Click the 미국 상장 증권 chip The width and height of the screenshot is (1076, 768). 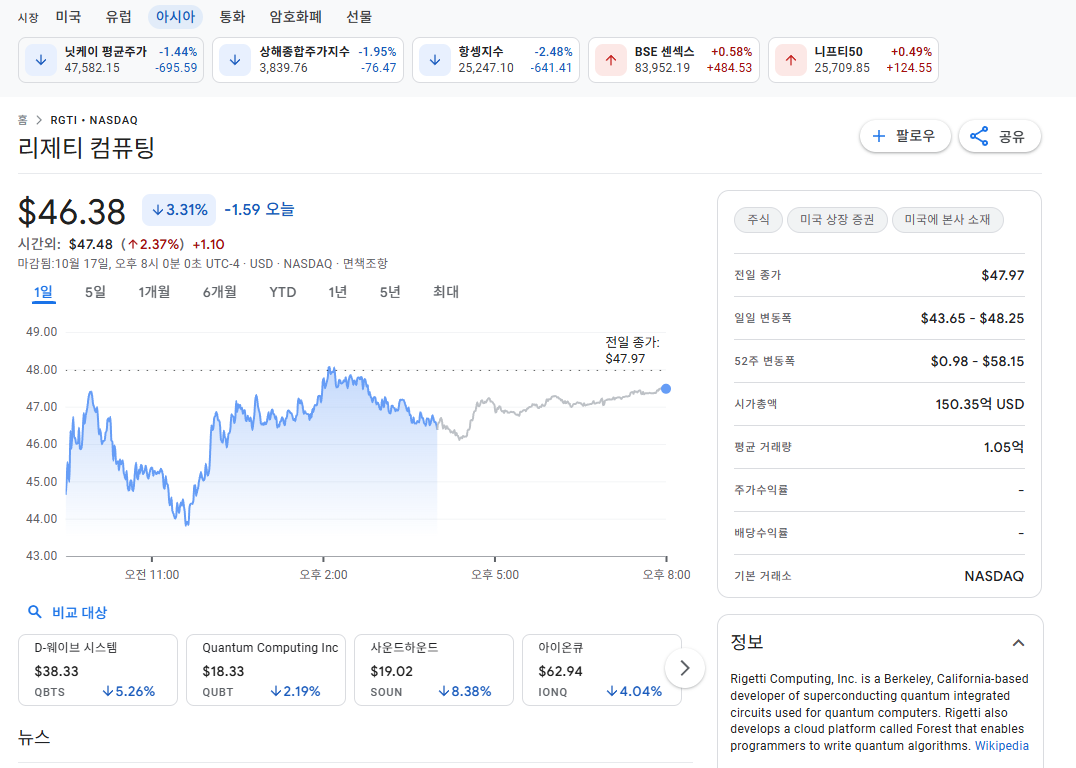click(837, 220)
